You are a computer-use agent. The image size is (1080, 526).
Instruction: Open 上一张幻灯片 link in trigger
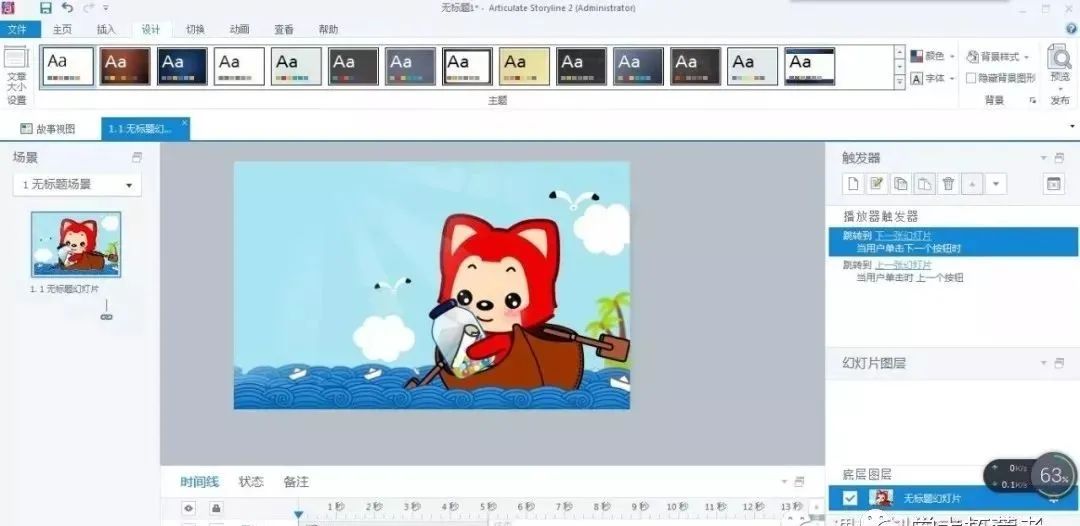[x=902, y=265]
